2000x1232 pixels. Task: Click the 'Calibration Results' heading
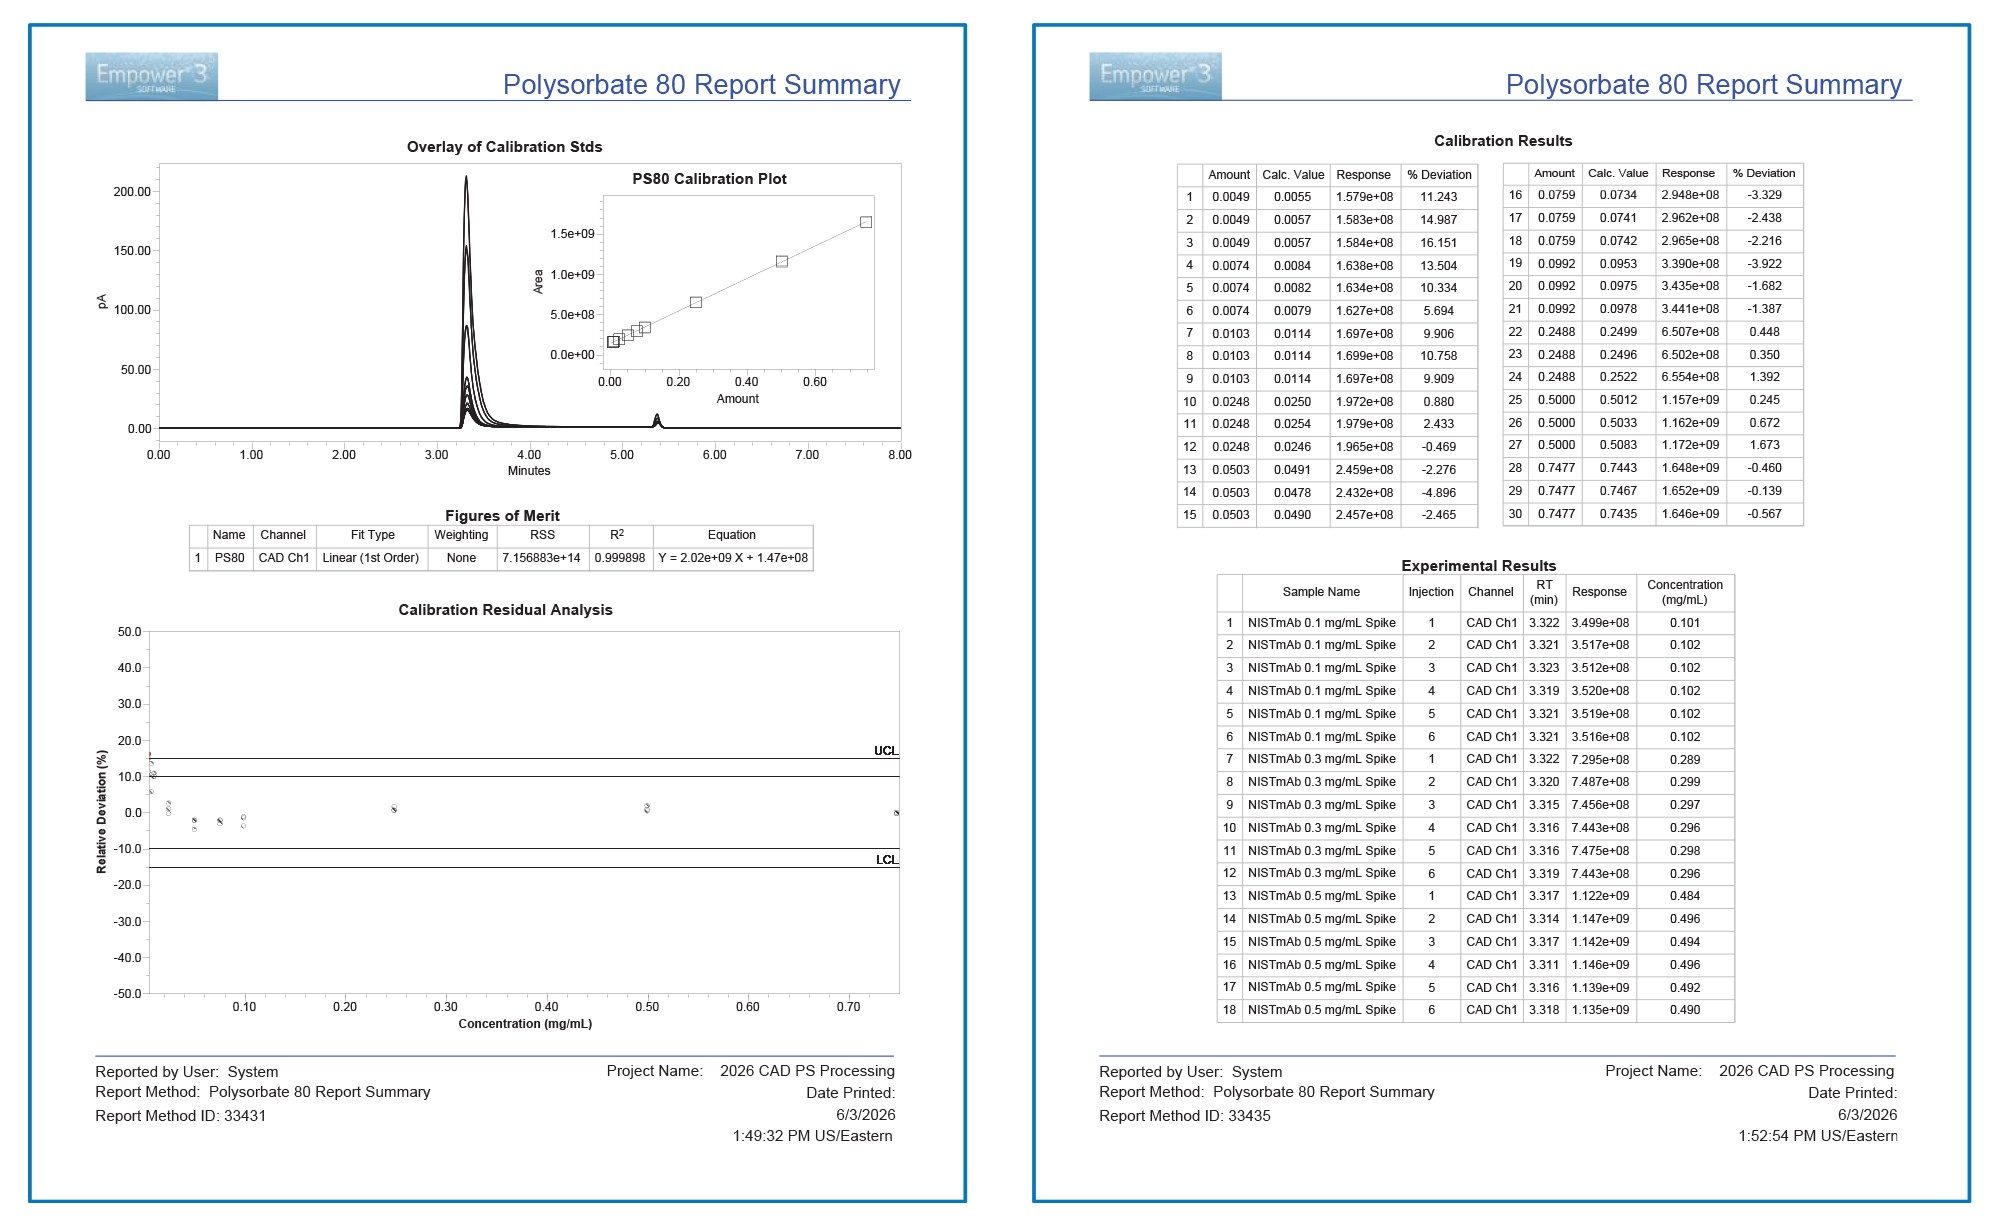1503,141
